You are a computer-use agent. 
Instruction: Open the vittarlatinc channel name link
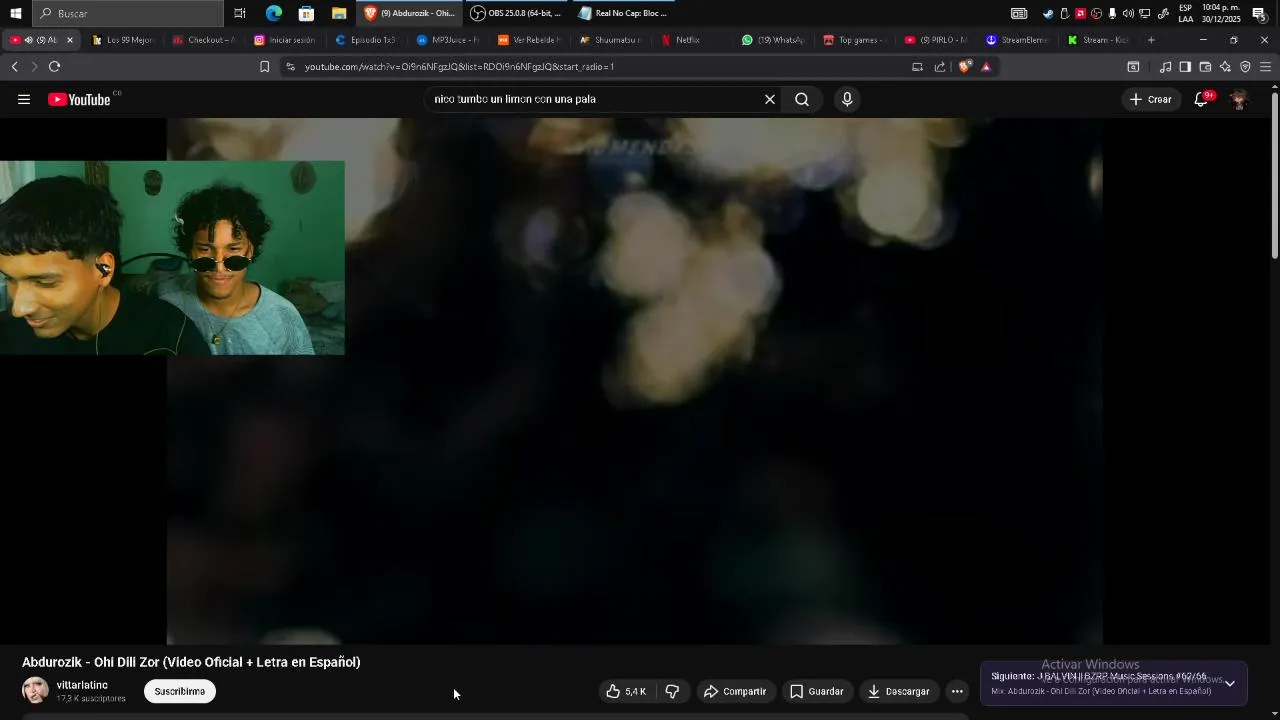[82, 685]
